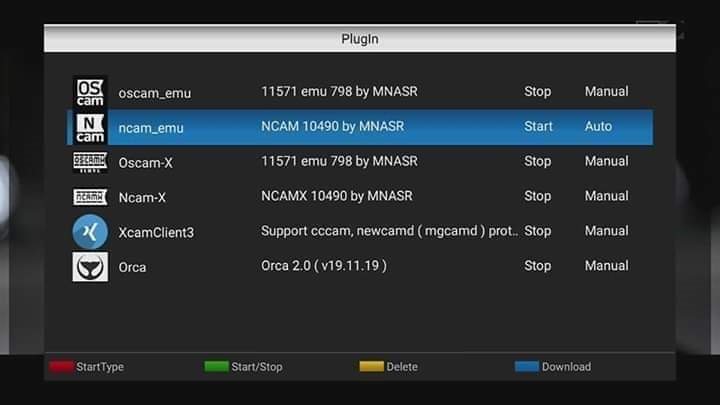Choose the Download label

click(566, 367)
